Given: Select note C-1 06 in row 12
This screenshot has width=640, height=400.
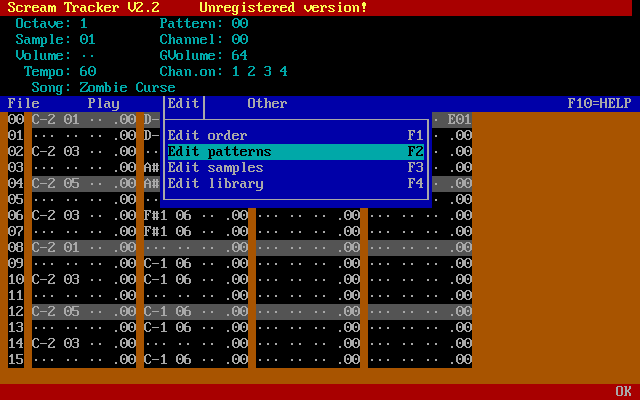Looking at the screenshot, I should pyautogui.click(x=167, y=311).
